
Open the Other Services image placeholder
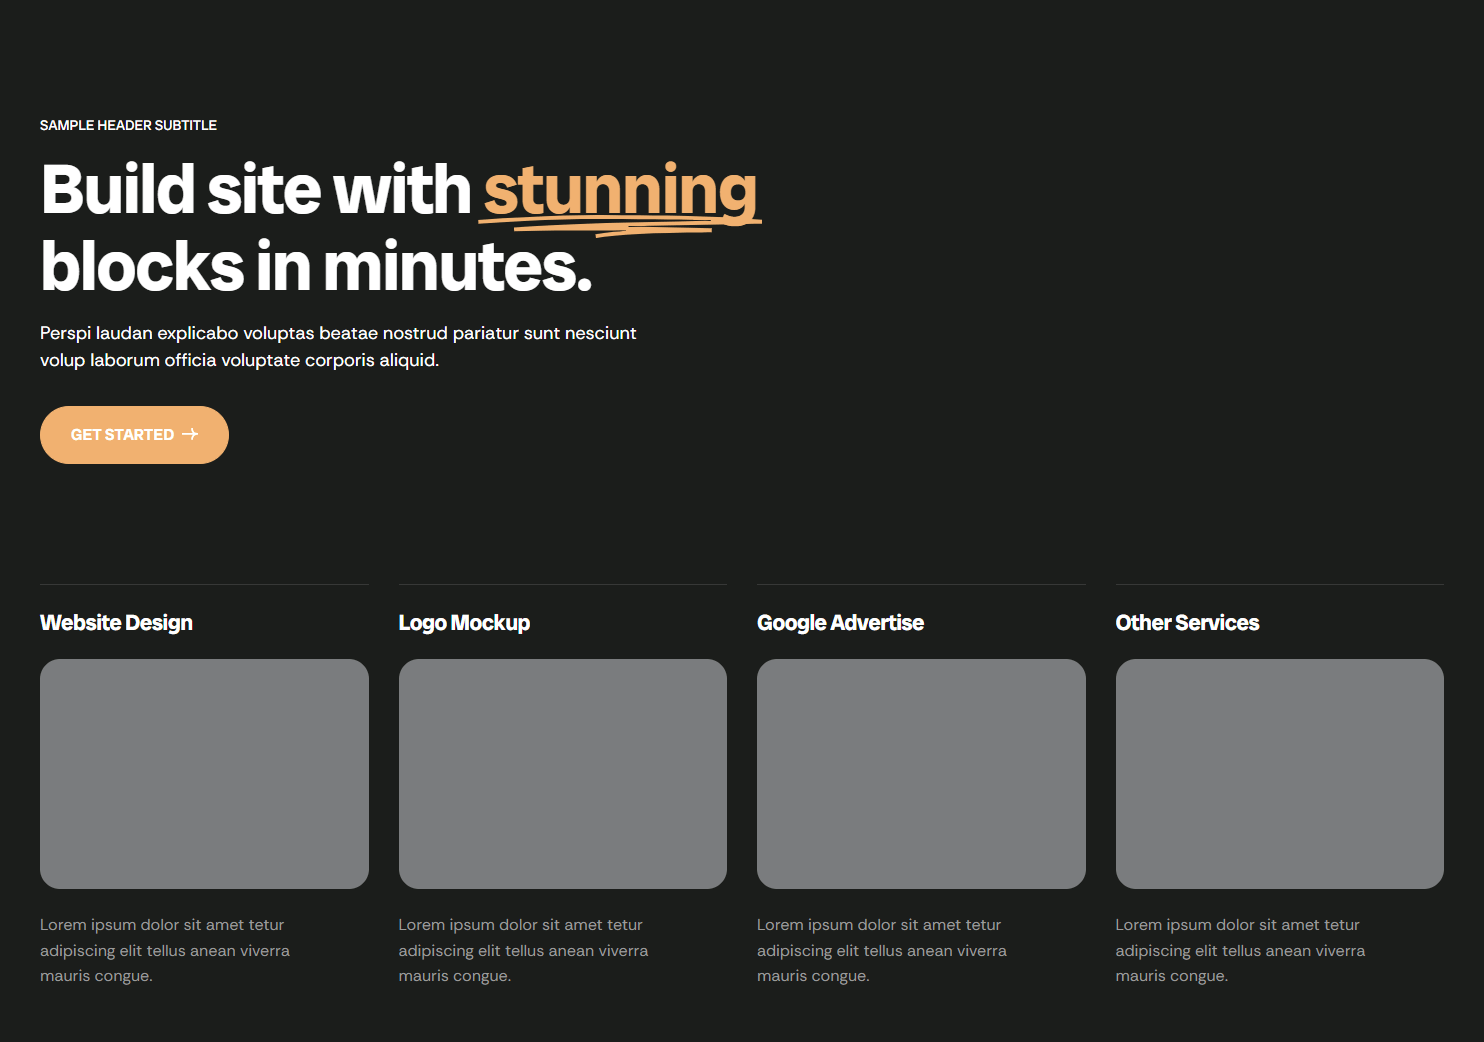tap(1279, 773)
